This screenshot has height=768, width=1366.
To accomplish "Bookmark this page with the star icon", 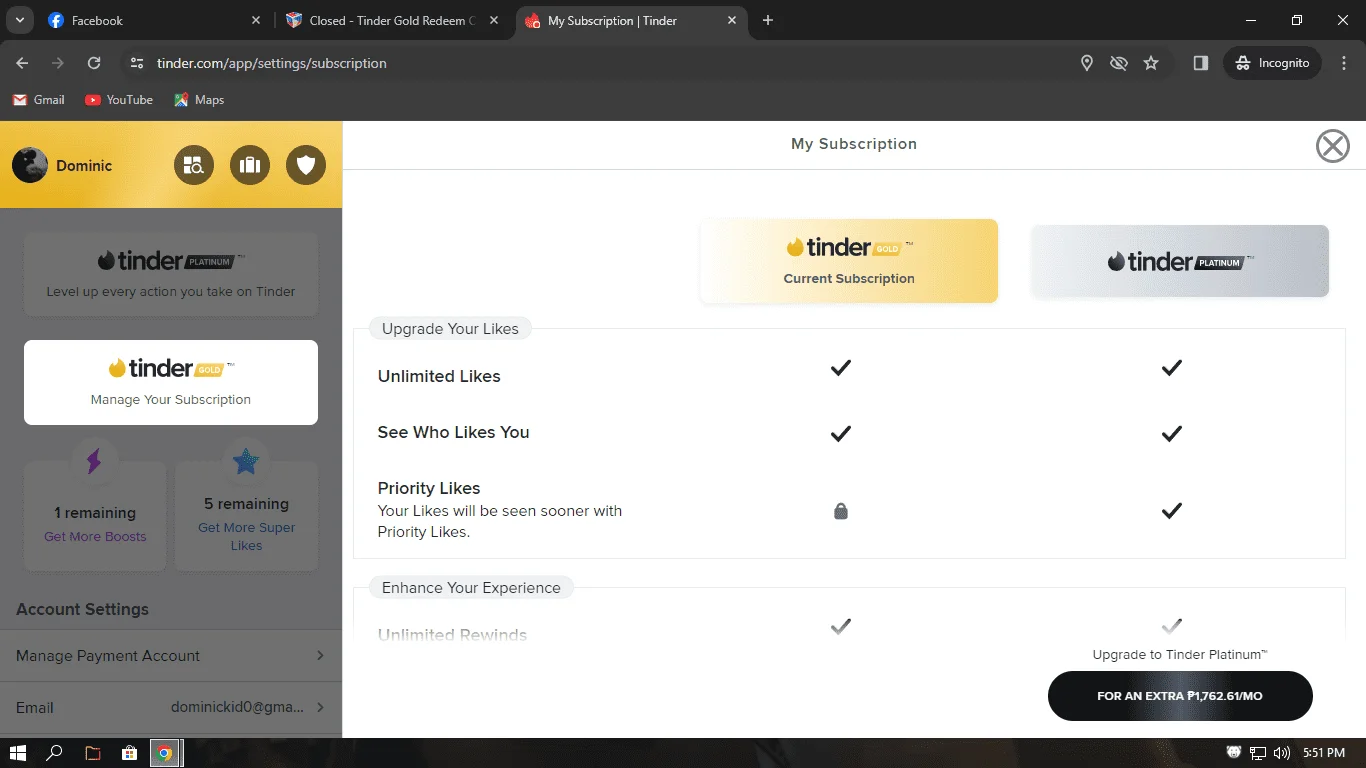I will [1151, 63].
